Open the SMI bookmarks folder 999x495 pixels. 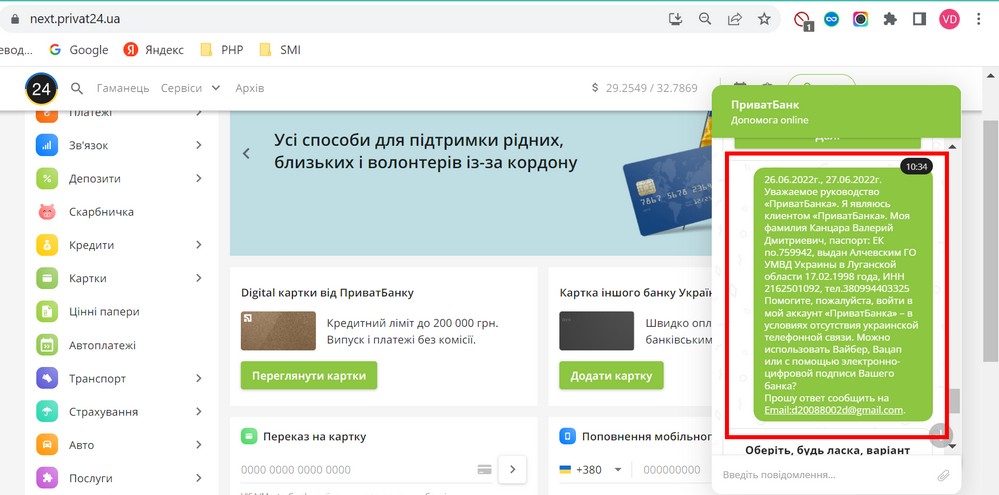click(x=280, y=50)
